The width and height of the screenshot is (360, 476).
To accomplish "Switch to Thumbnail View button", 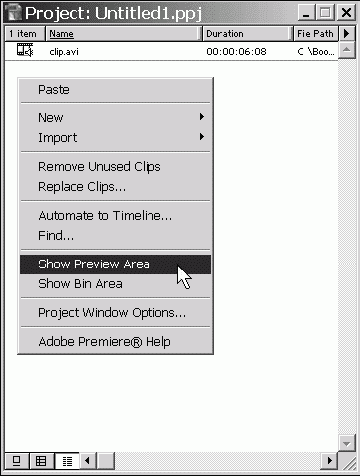I will (42, 461).
